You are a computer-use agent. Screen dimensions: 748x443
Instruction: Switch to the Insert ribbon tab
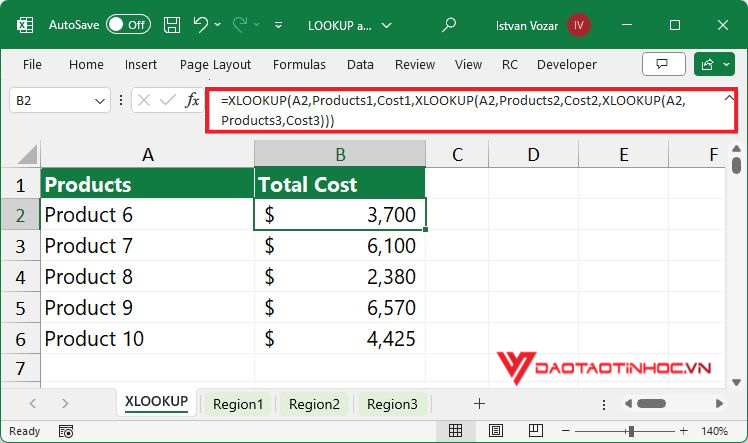[141, 64]
